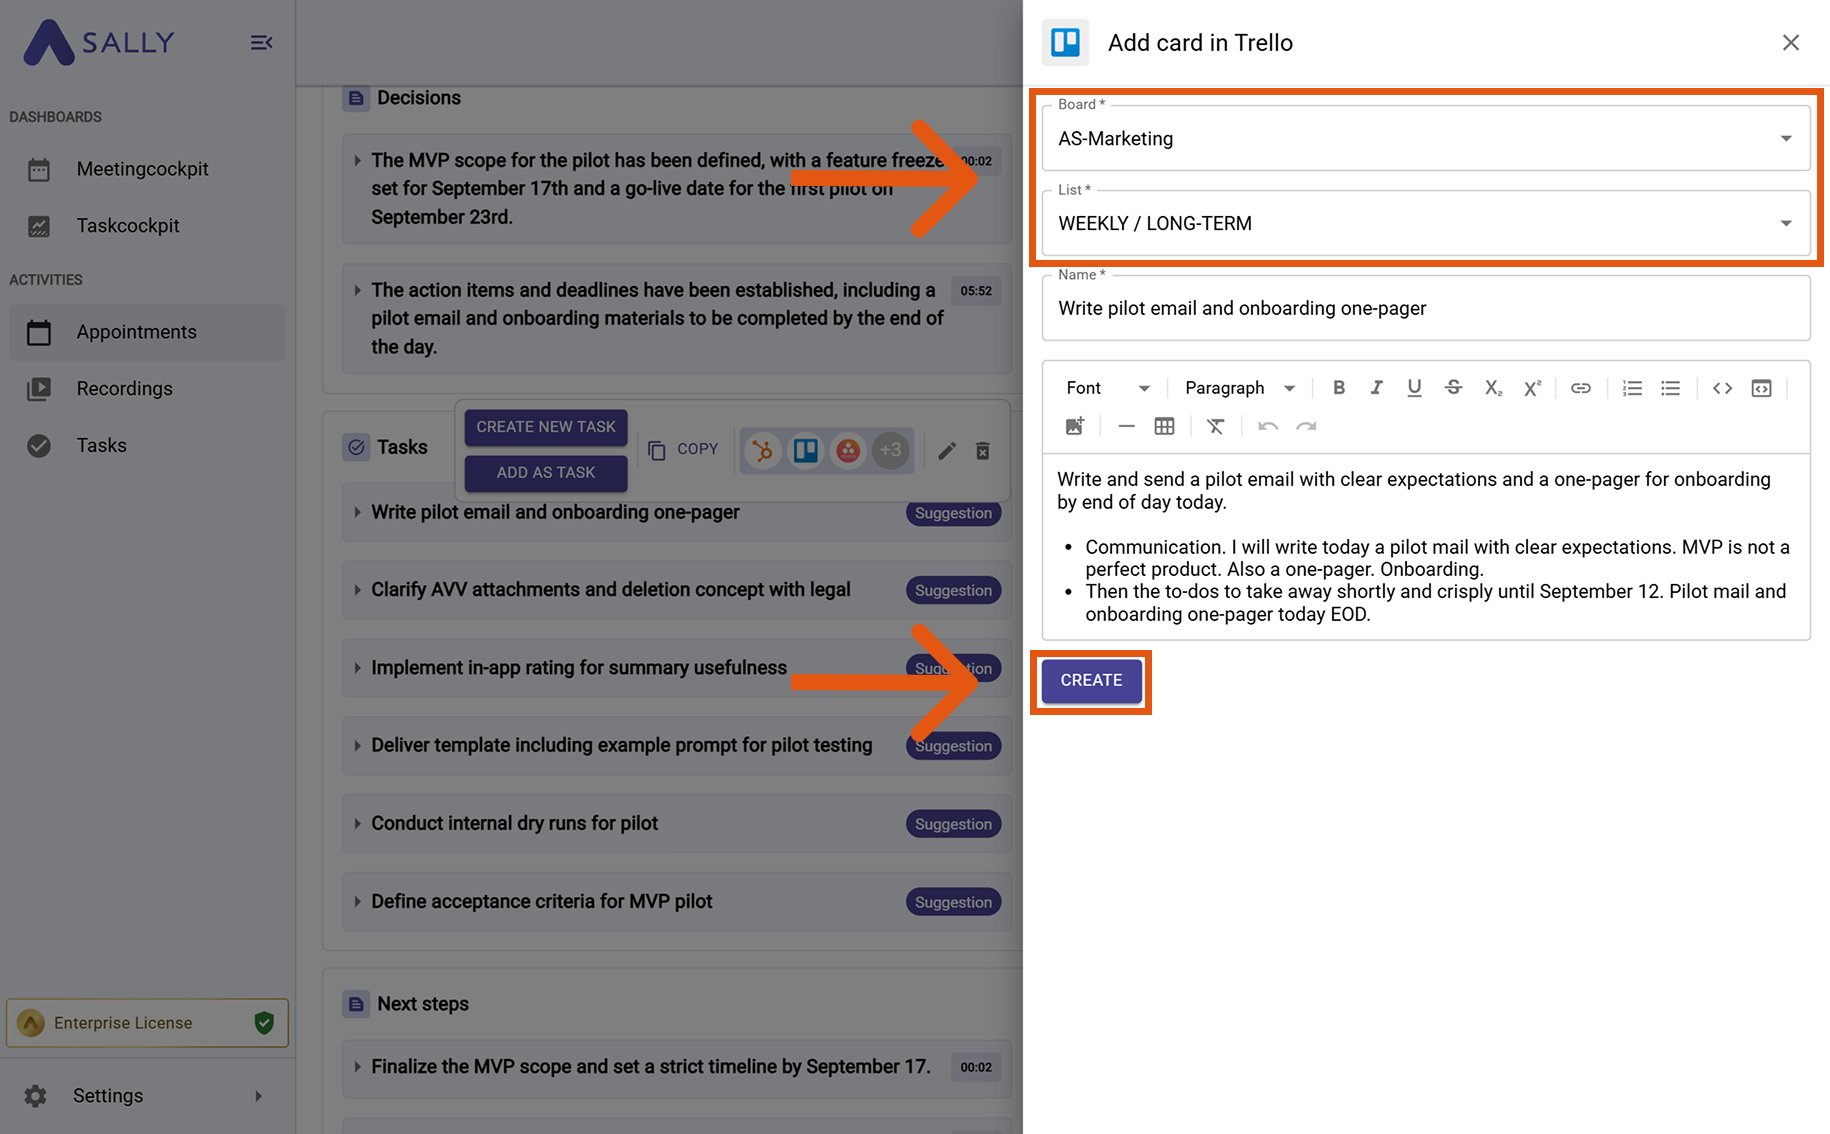Toggle bold formatting
The height and width of the screenshot is (1134, 1830).
(1339, 388)
